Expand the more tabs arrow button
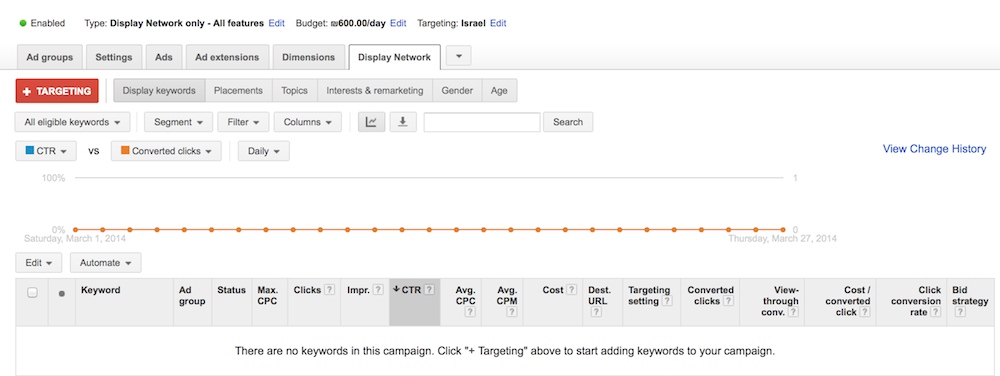The width and height of the screenshot is (1000, 376). (x=459, y=55)
